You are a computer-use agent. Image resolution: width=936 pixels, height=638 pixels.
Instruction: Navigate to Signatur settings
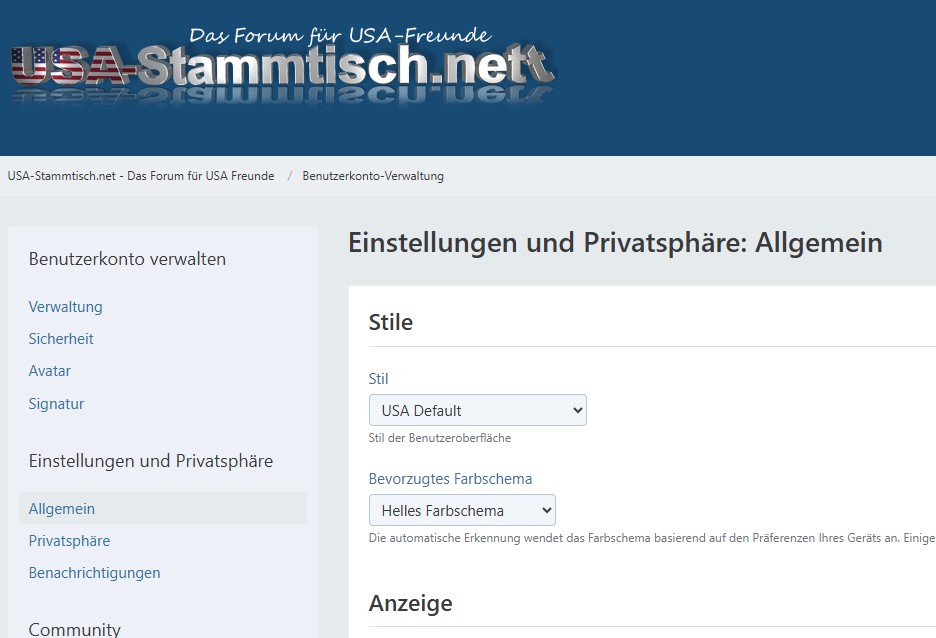pyautogui.click(x=56, y=404)
